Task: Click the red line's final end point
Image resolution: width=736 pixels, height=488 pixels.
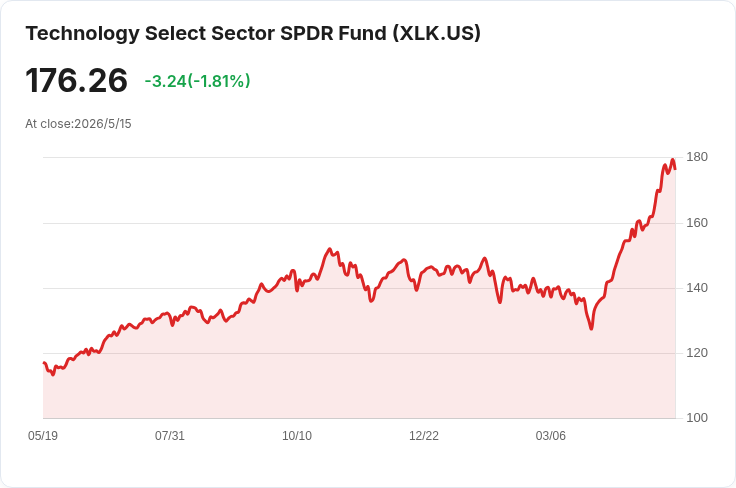Action: pos(675,169)
